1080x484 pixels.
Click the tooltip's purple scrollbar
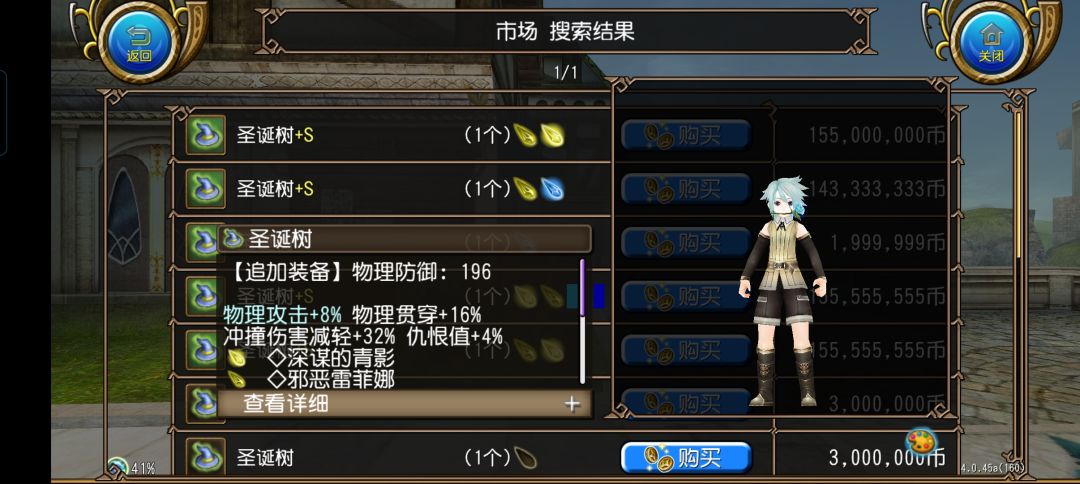(583, 288)
